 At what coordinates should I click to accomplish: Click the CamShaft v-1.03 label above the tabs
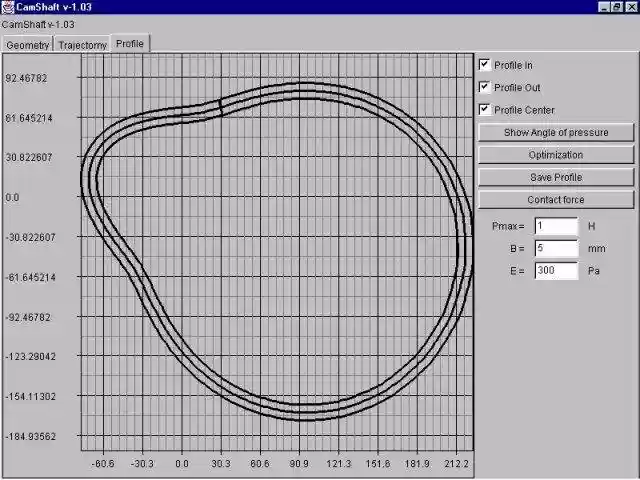pyautogui.click(x=38, y=23)
